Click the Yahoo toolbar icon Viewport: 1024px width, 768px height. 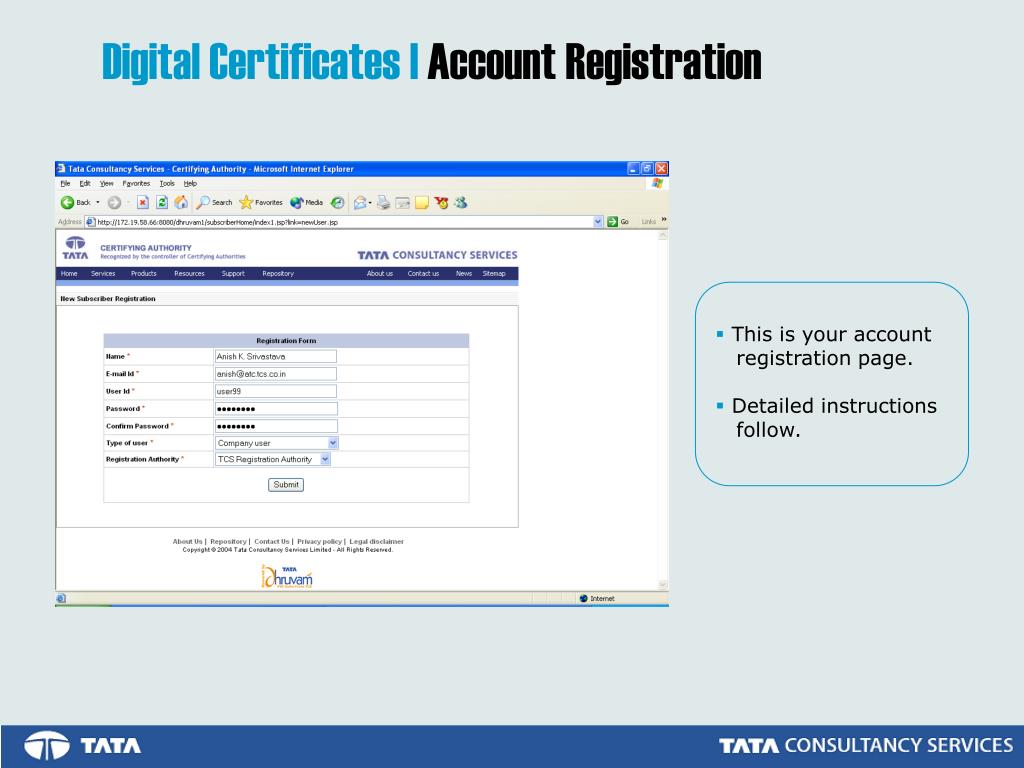click(x=441, y=202)
